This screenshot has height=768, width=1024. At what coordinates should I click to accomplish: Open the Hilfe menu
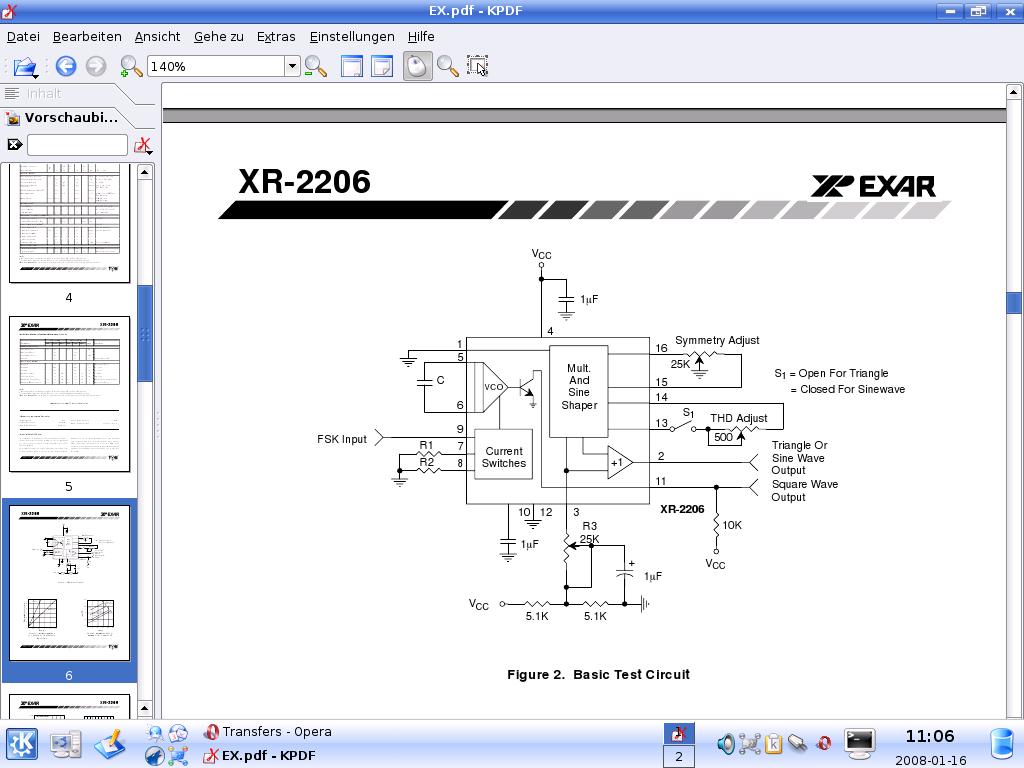pyautogui.click(x=421, y=37)
